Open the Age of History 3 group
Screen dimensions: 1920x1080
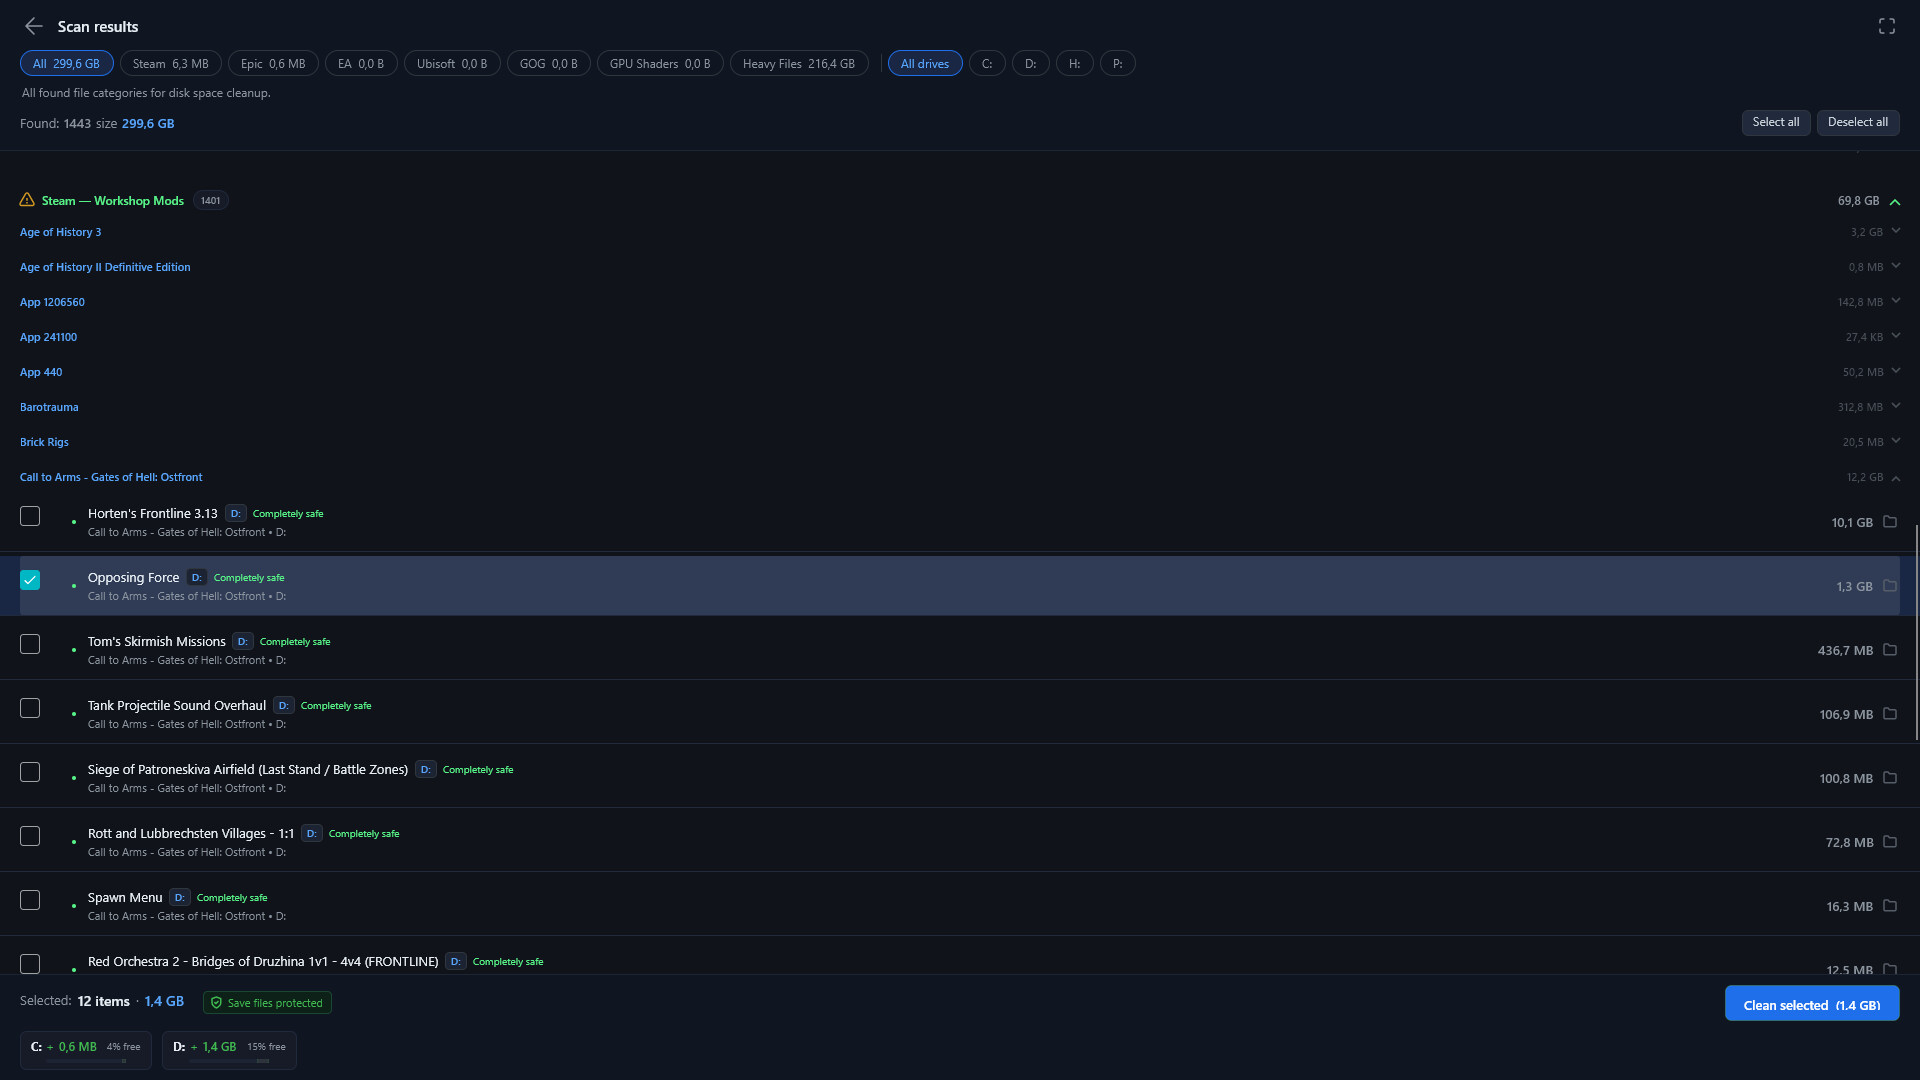pyautogui.click(x=61, y=231)
